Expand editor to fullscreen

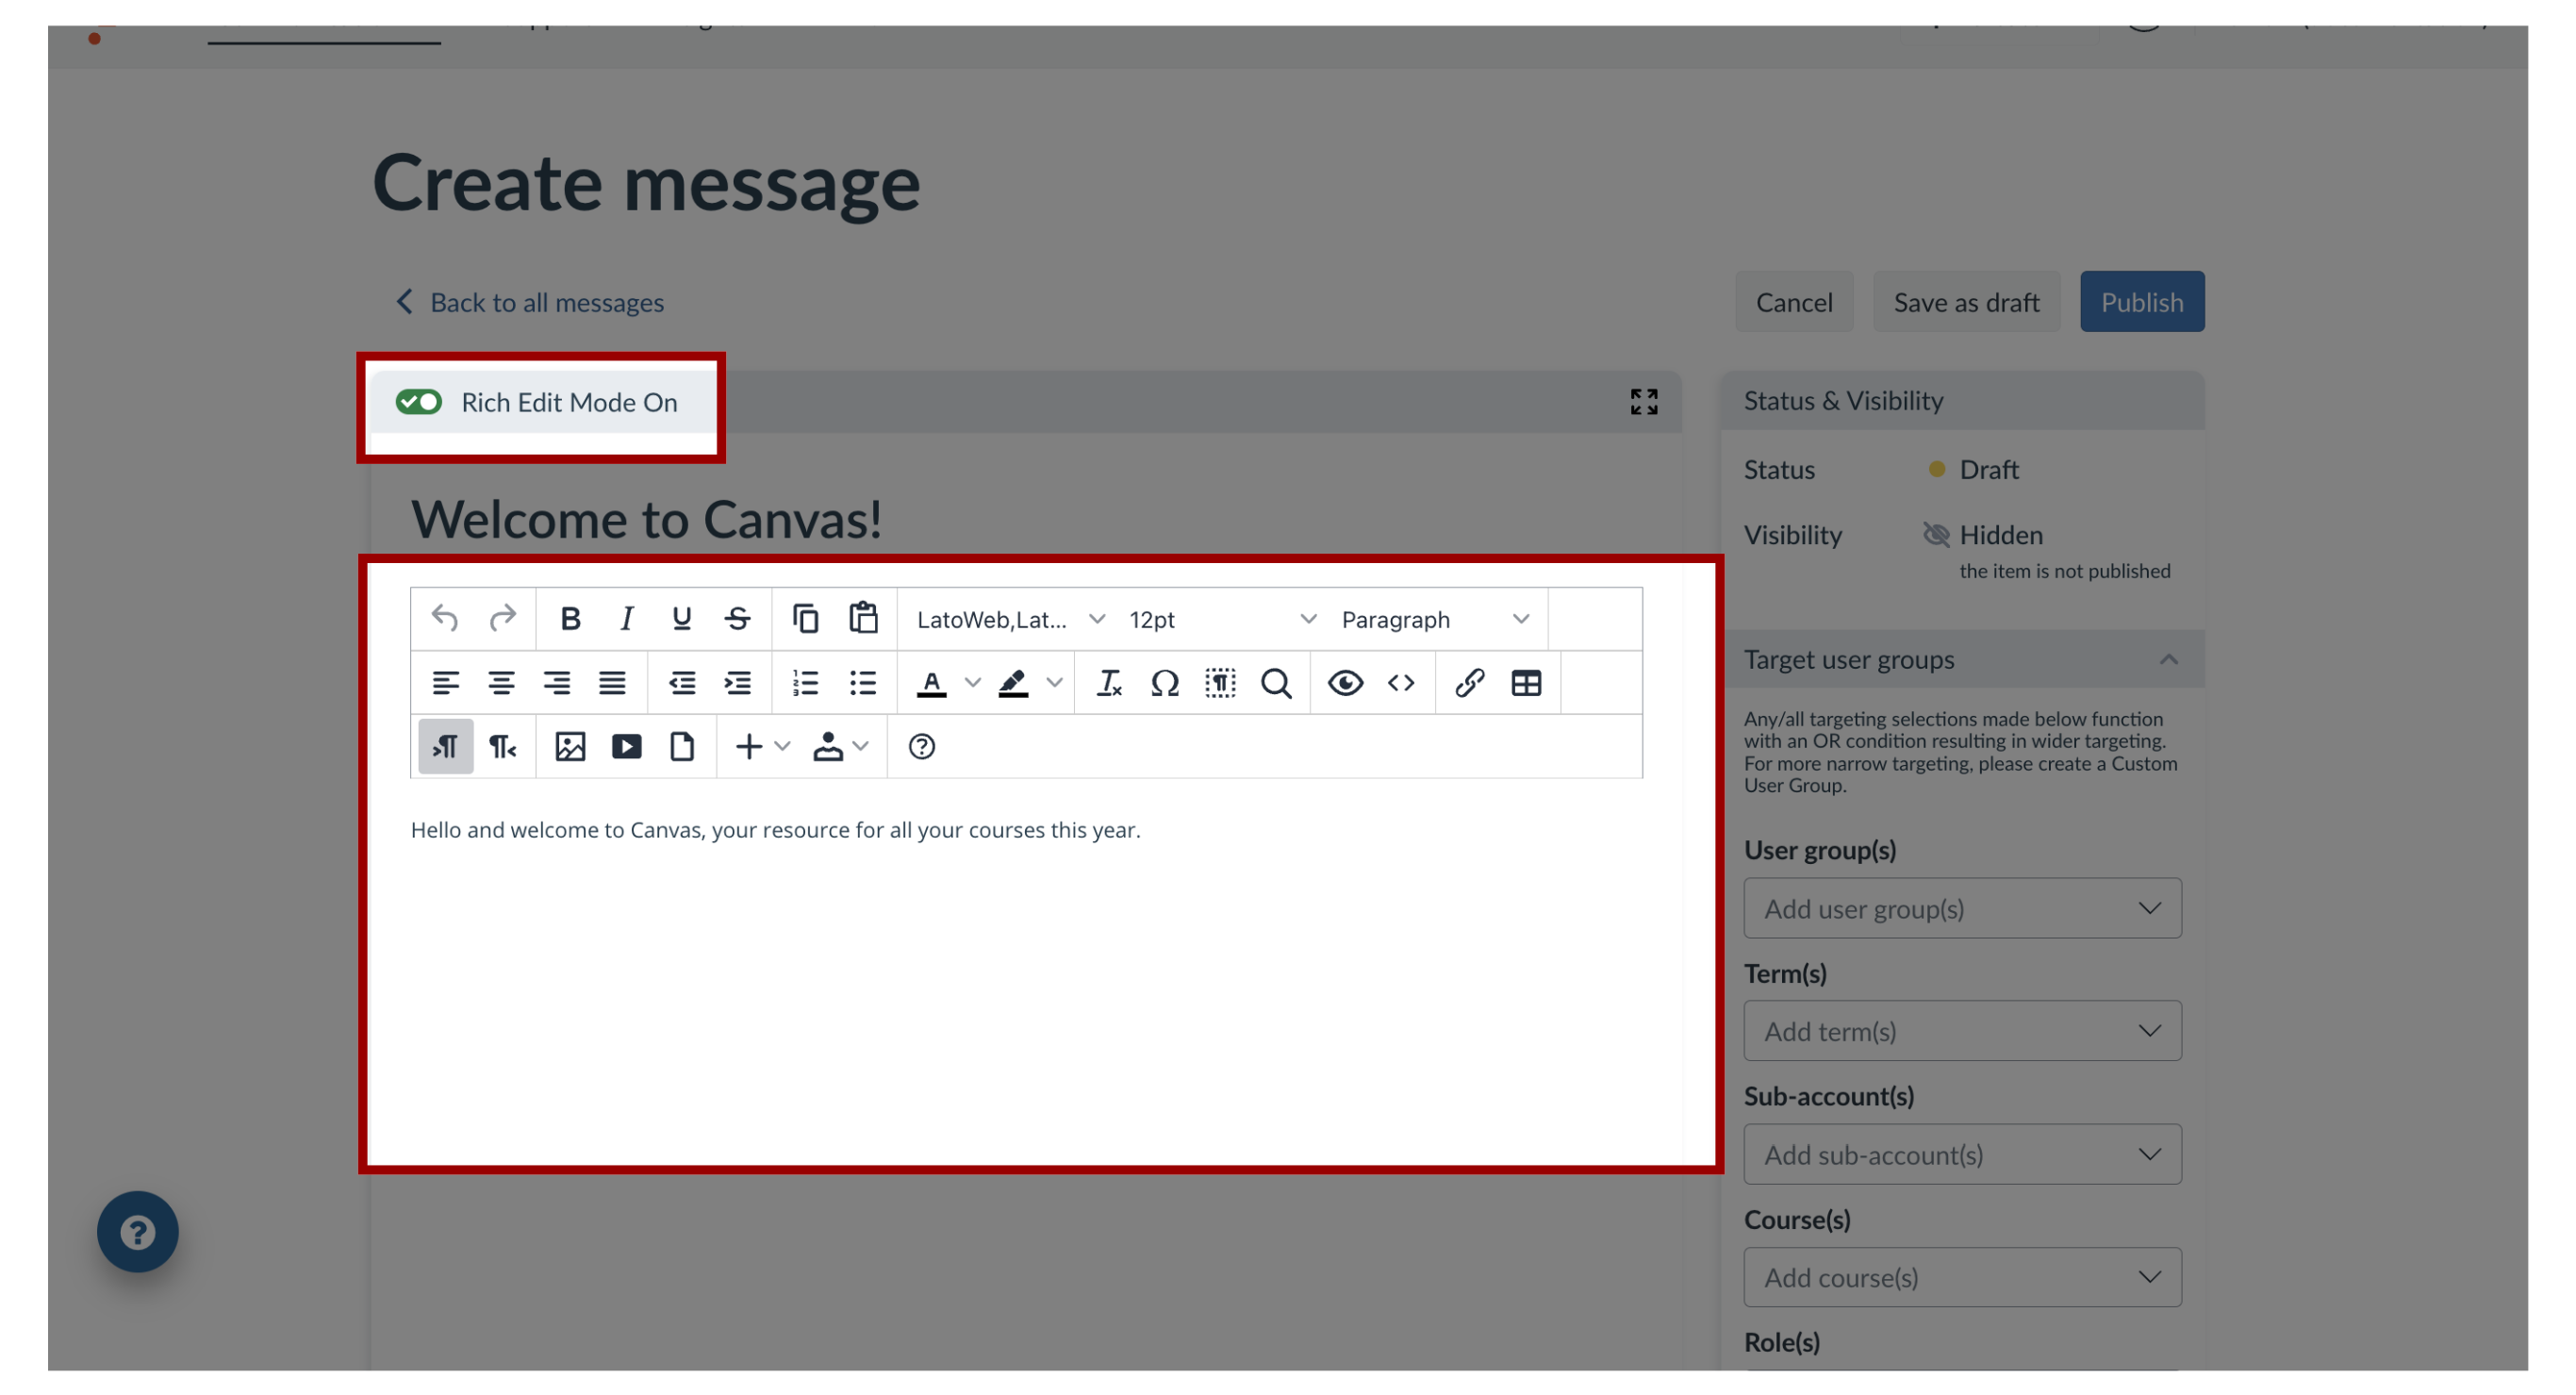coord(1643,402)
